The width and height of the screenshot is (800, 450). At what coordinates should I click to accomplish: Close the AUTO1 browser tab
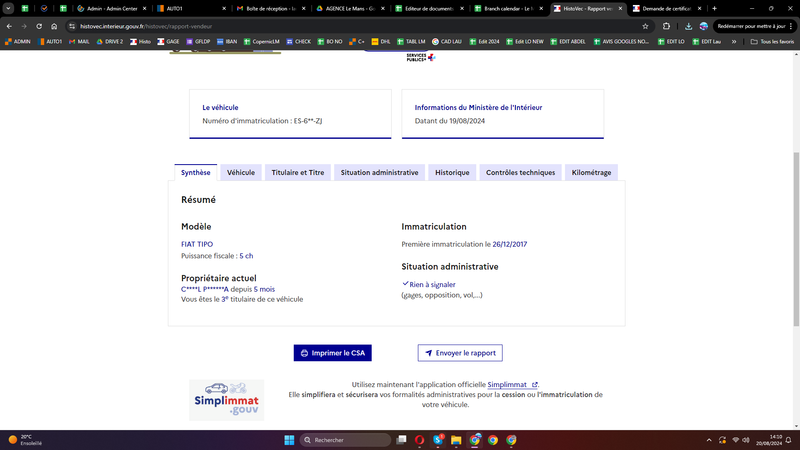[x=224, y=8]
